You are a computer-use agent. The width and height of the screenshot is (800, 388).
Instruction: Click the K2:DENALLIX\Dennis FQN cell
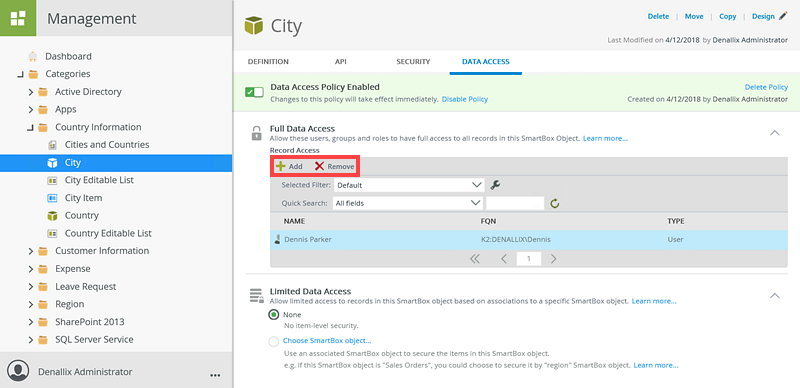pyautogui.click(x=516, y=239)
